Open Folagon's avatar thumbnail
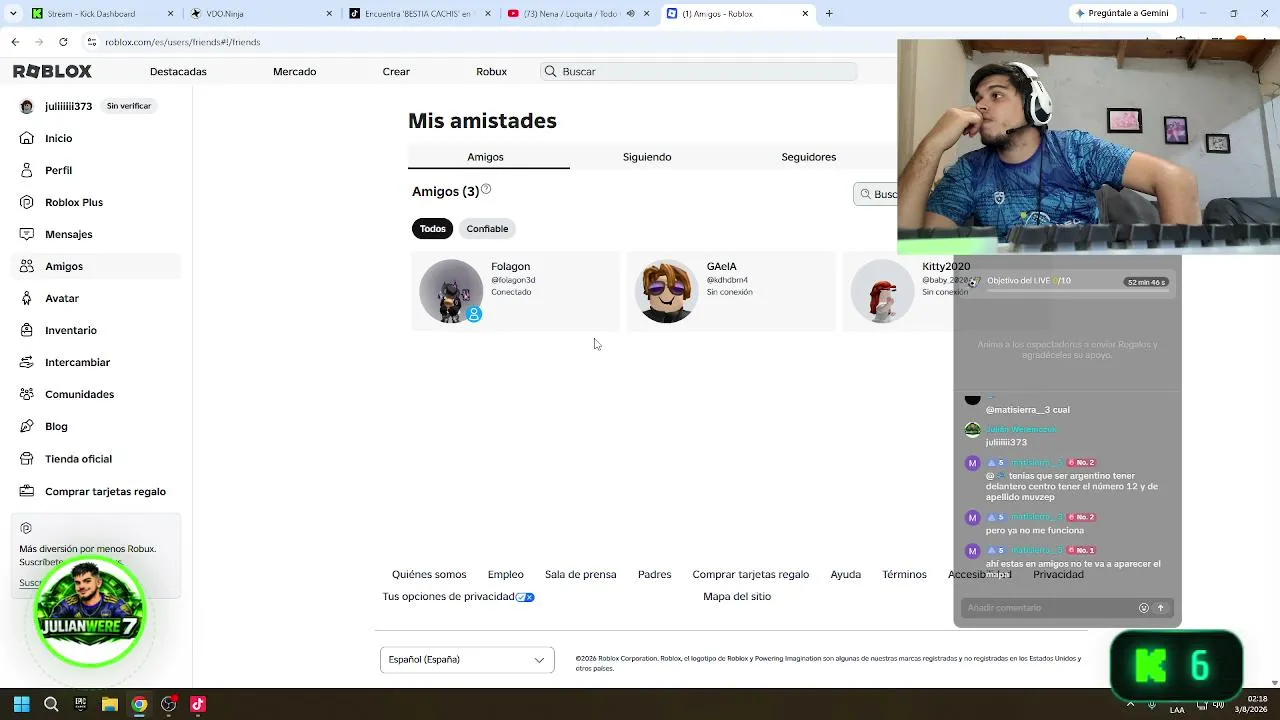 point(451,291)
